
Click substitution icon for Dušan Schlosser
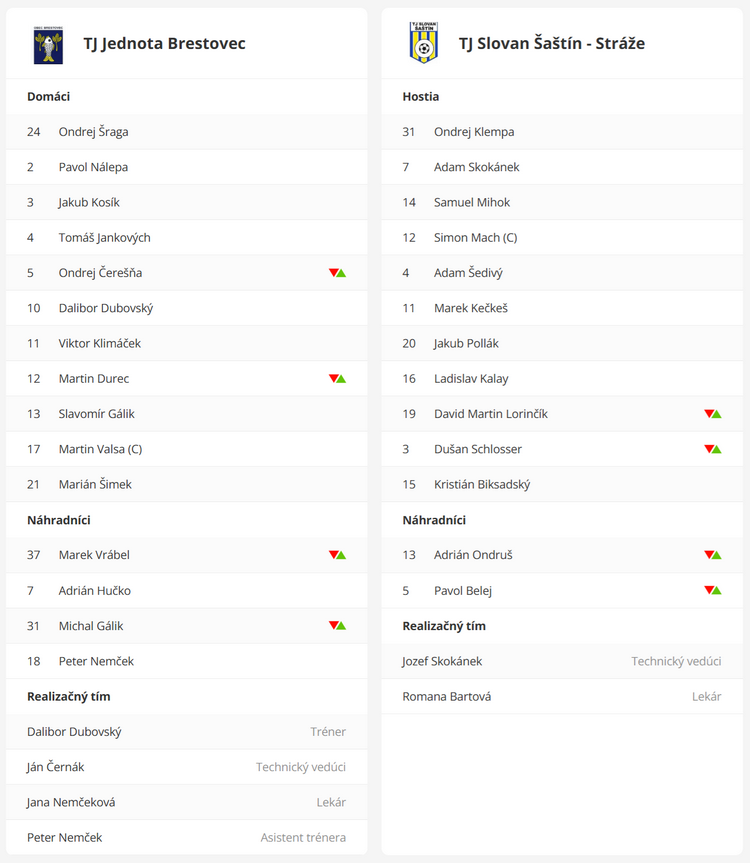713,449
